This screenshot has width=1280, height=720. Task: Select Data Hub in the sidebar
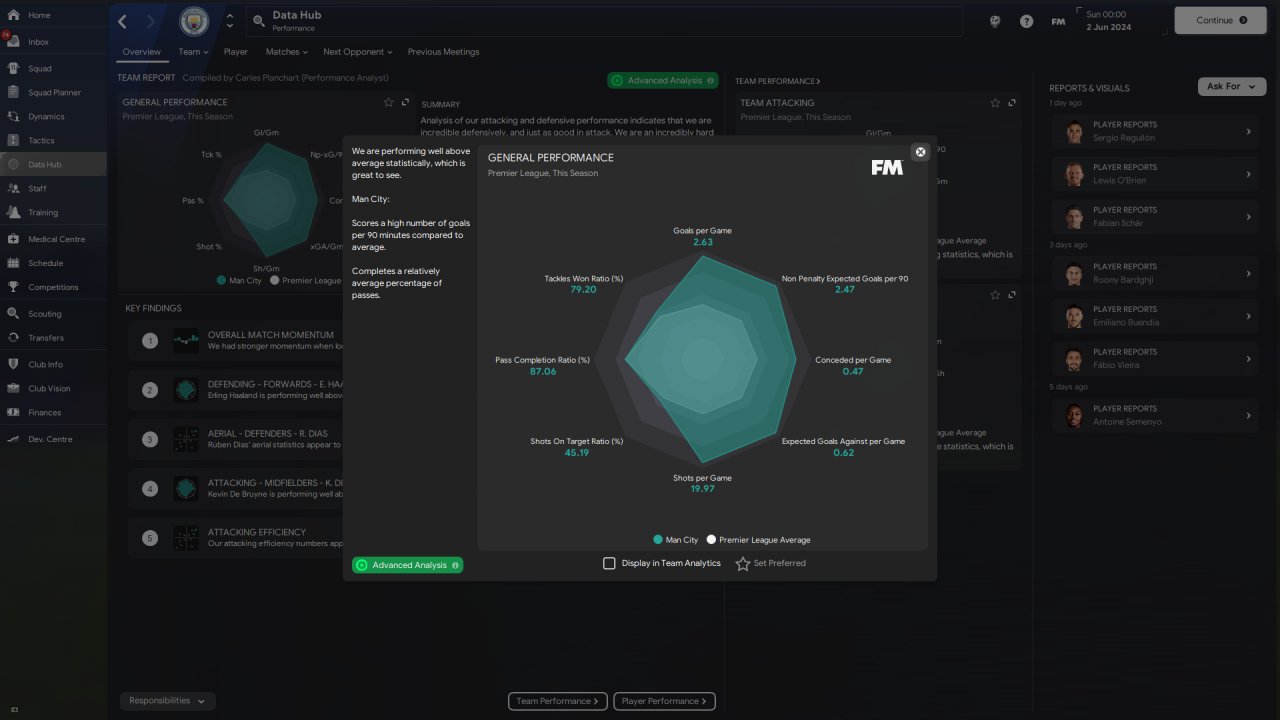[53, 165]
